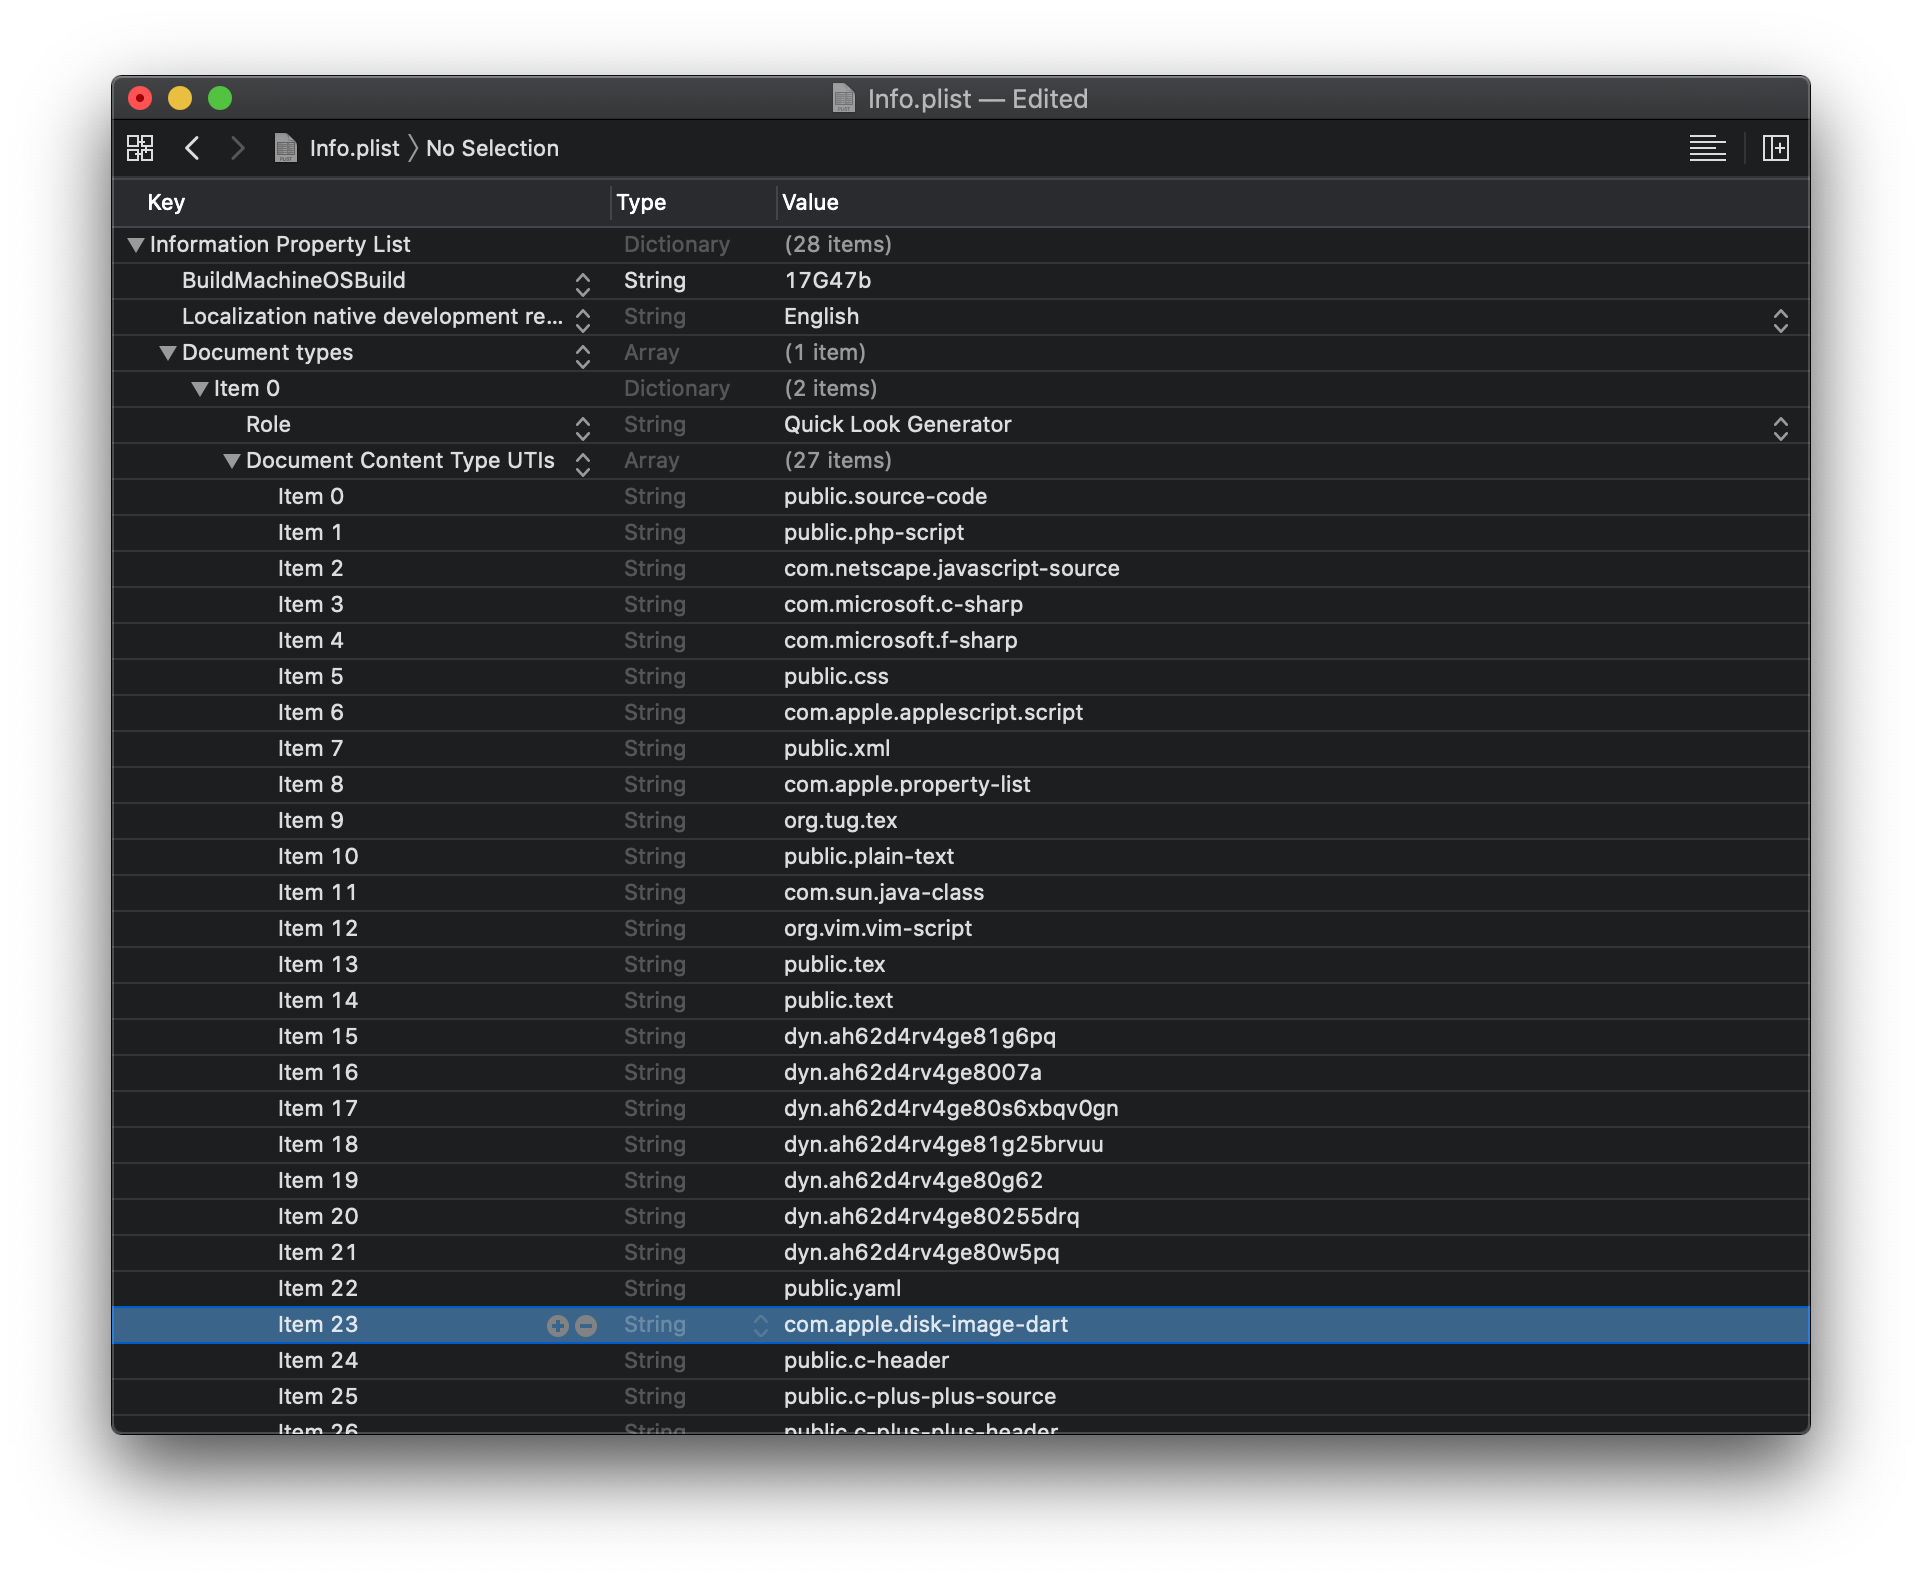Show related items in the jump bar
This screenshot has width=1922, height=1582.
pos(140,147)
